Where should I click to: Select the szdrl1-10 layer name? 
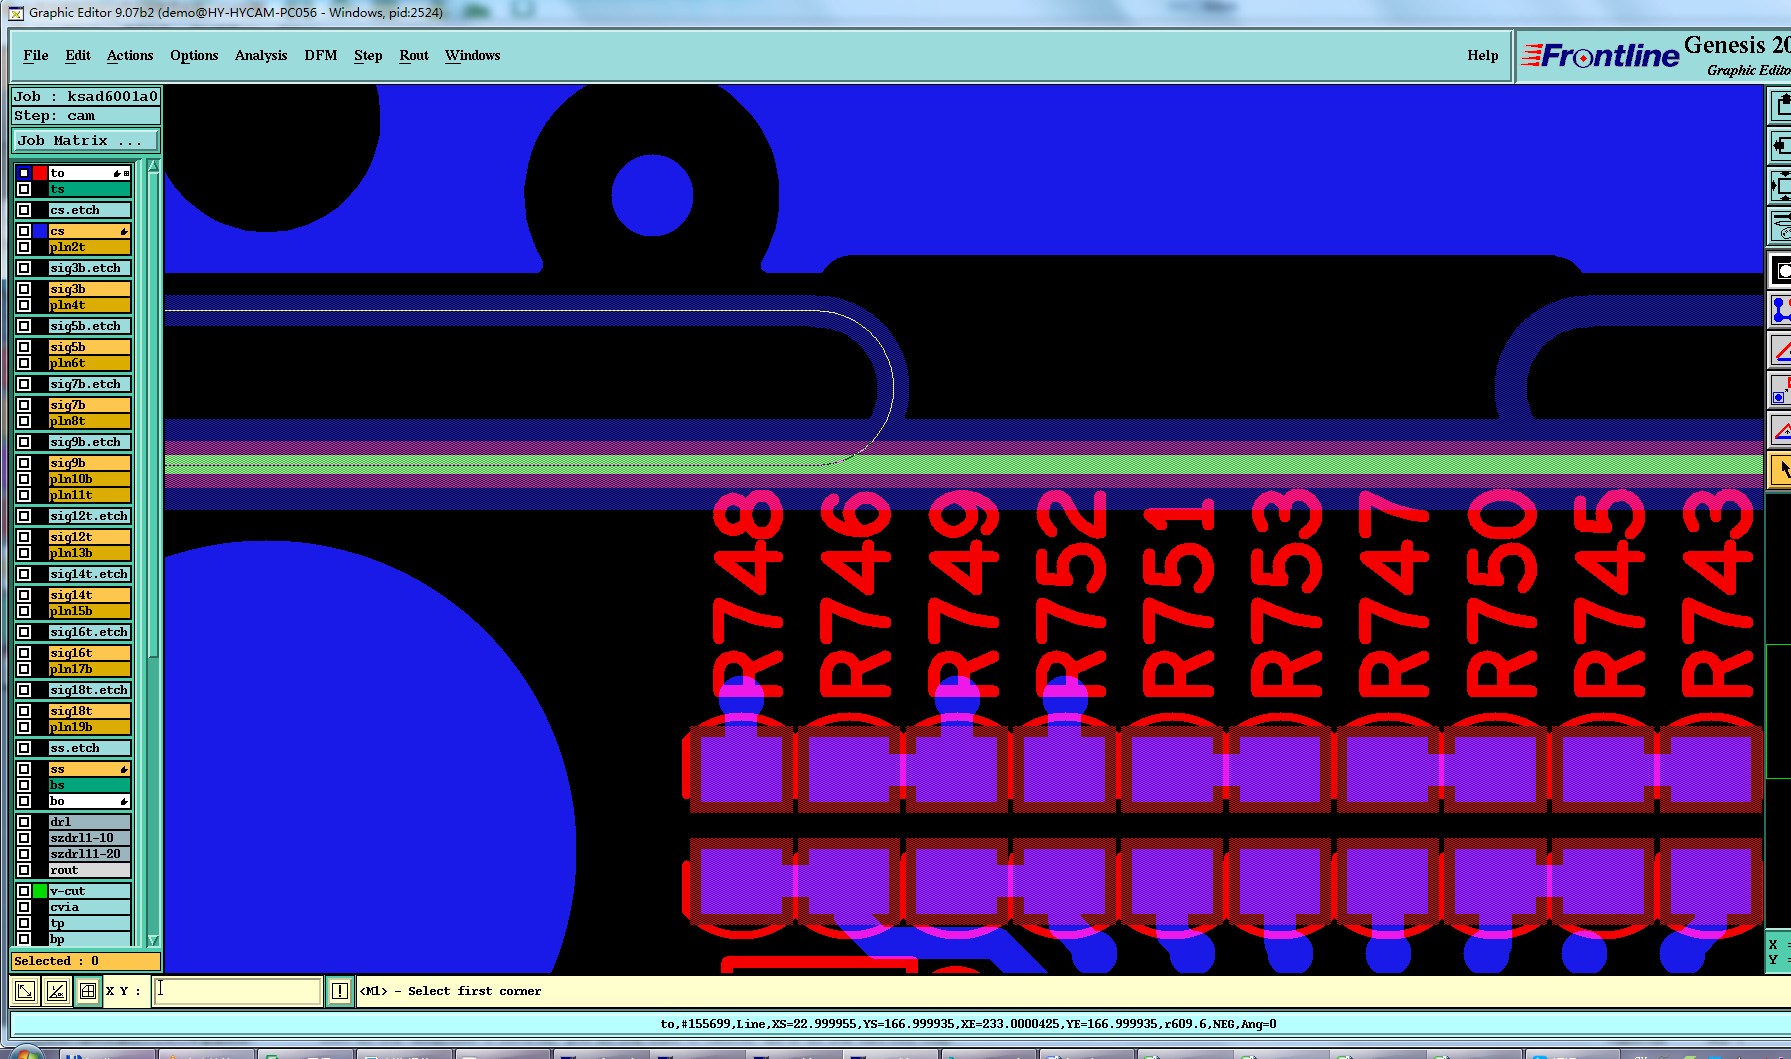[89, 838]
